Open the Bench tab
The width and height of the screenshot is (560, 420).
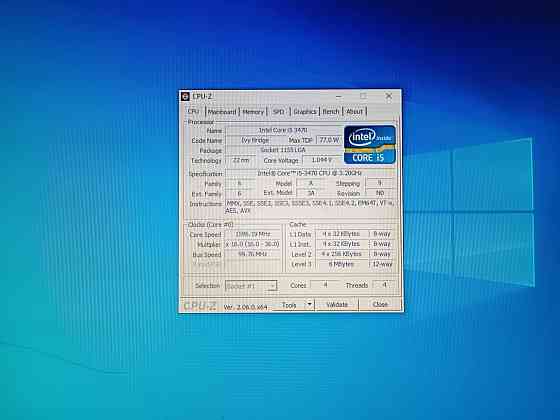click(331, 112)
